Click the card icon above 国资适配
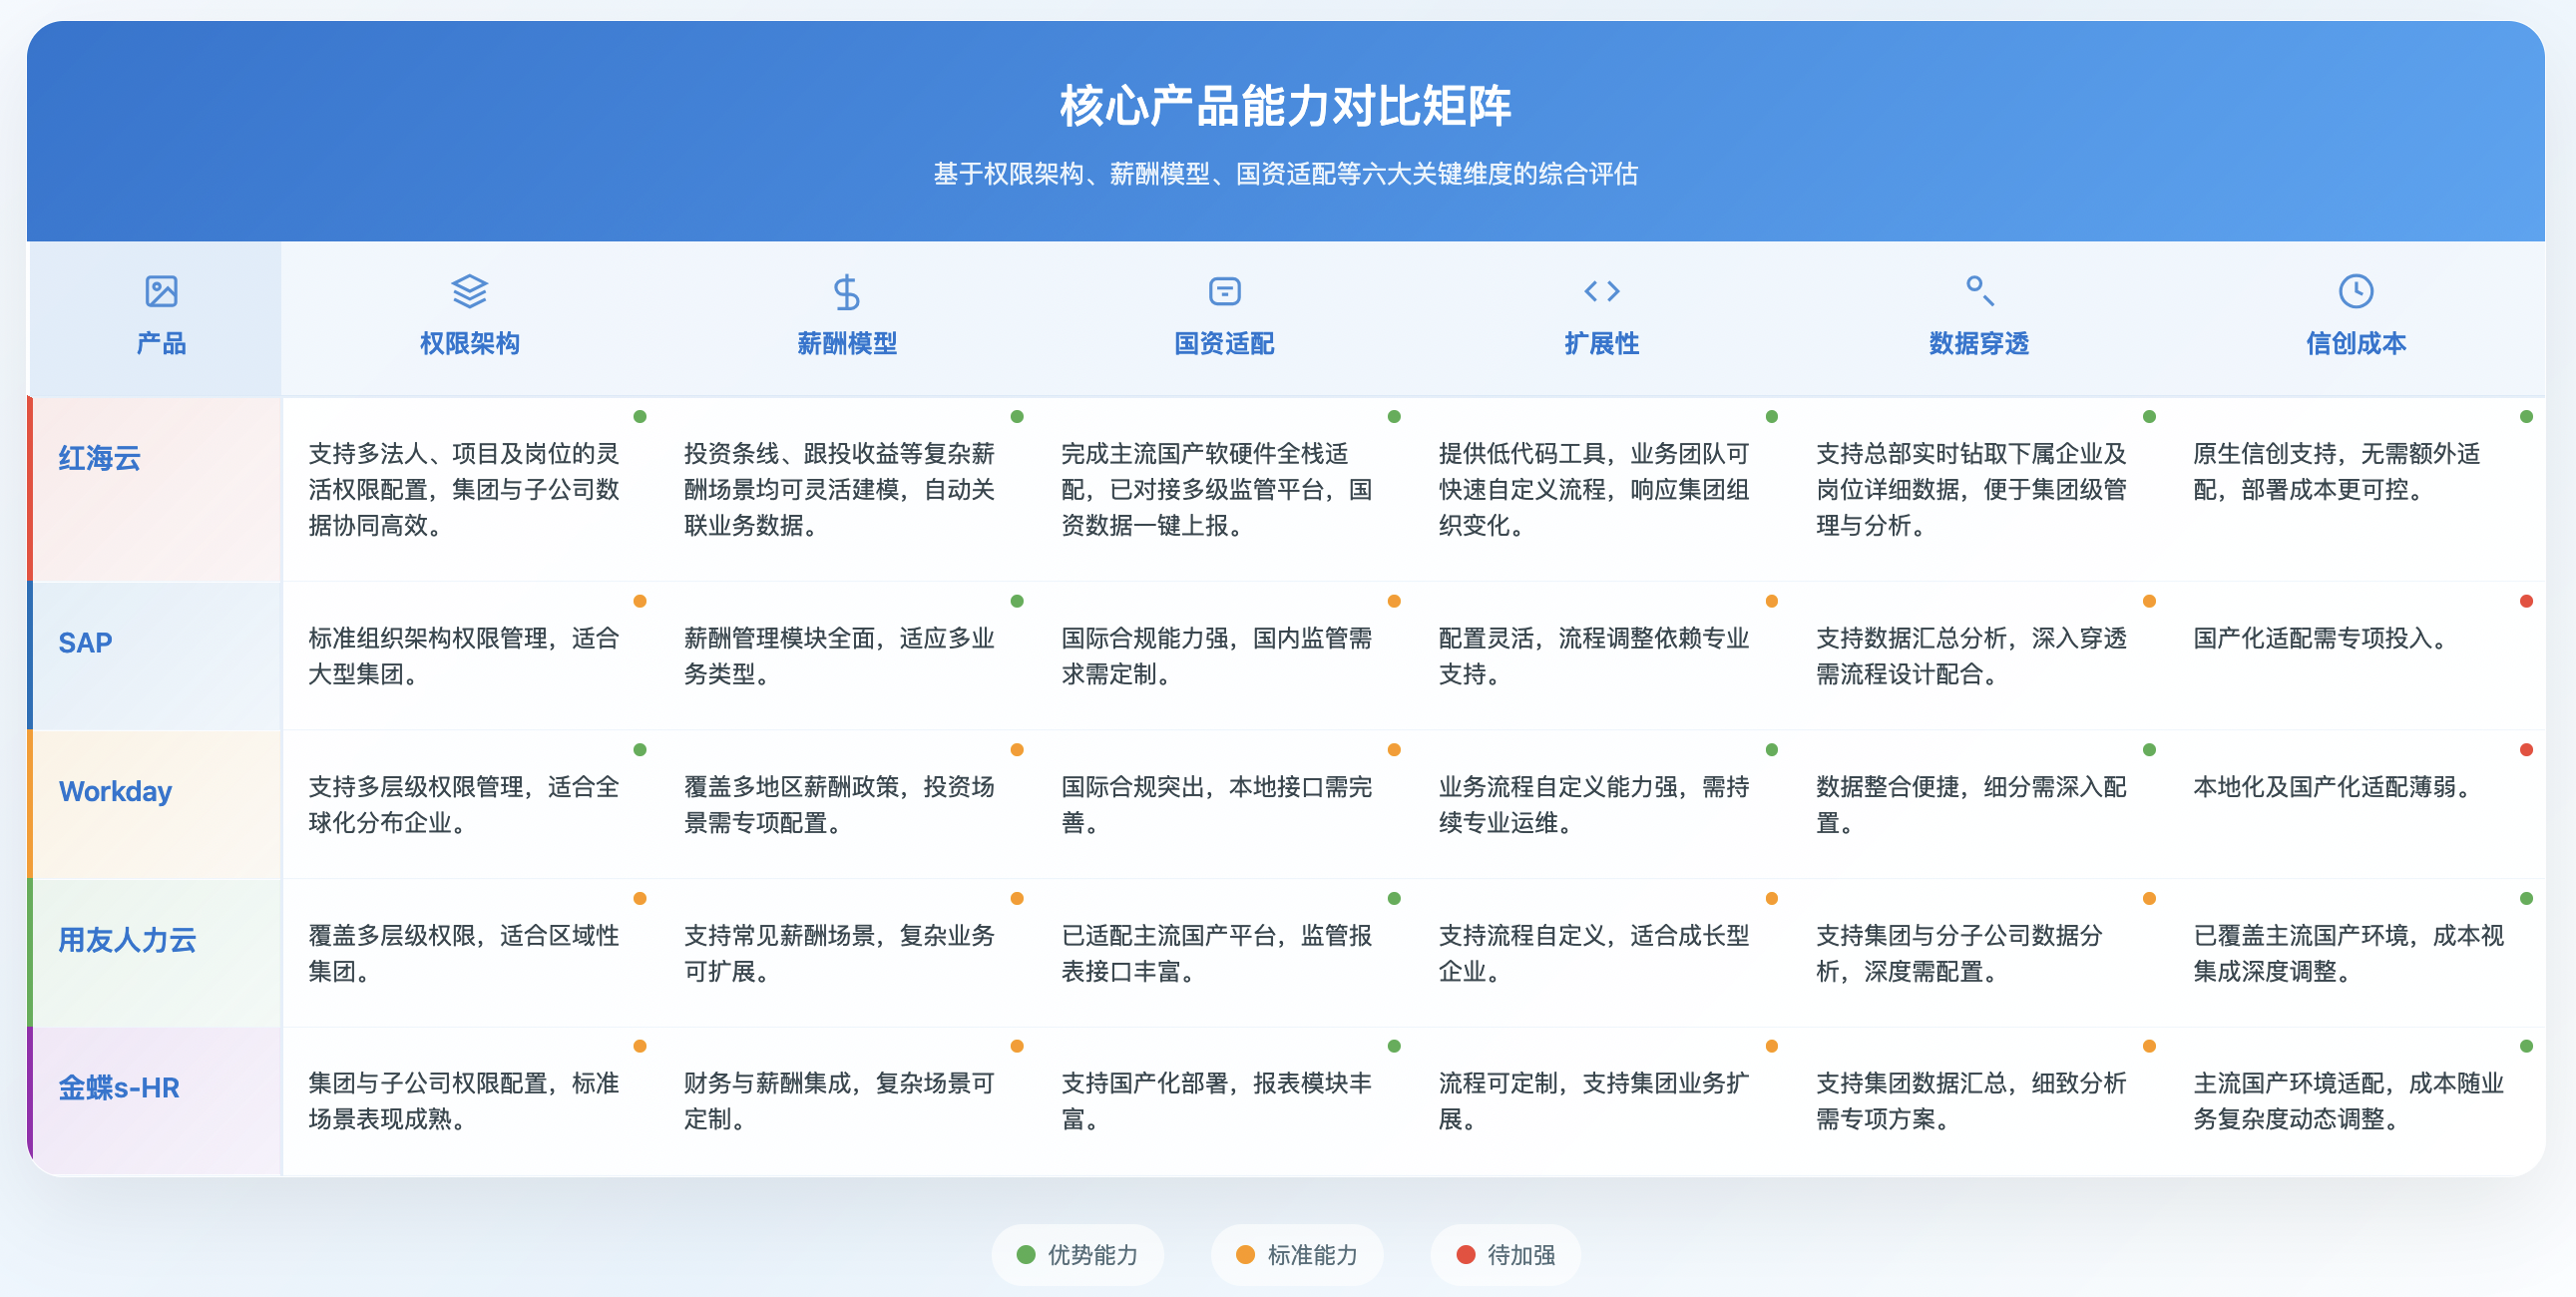 click(1224, 291)
